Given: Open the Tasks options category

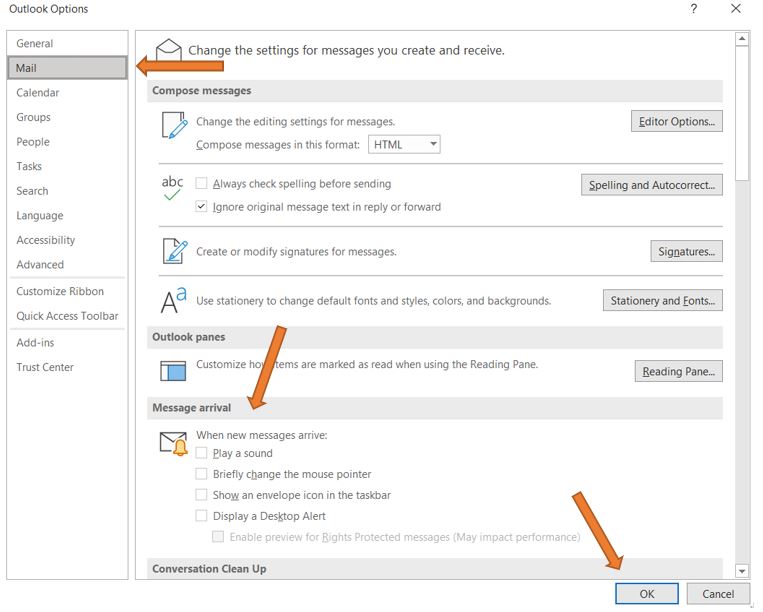Looking at the screenshot, I should click(x=68, y=166).
